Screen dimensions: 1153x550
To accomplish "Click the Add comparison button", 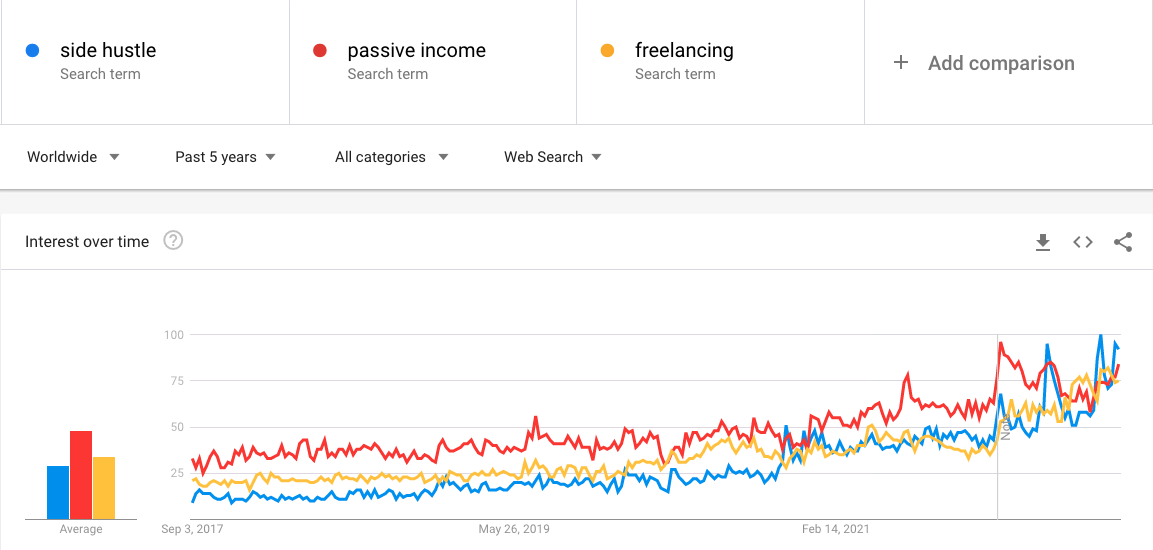I will (1000, 63).
